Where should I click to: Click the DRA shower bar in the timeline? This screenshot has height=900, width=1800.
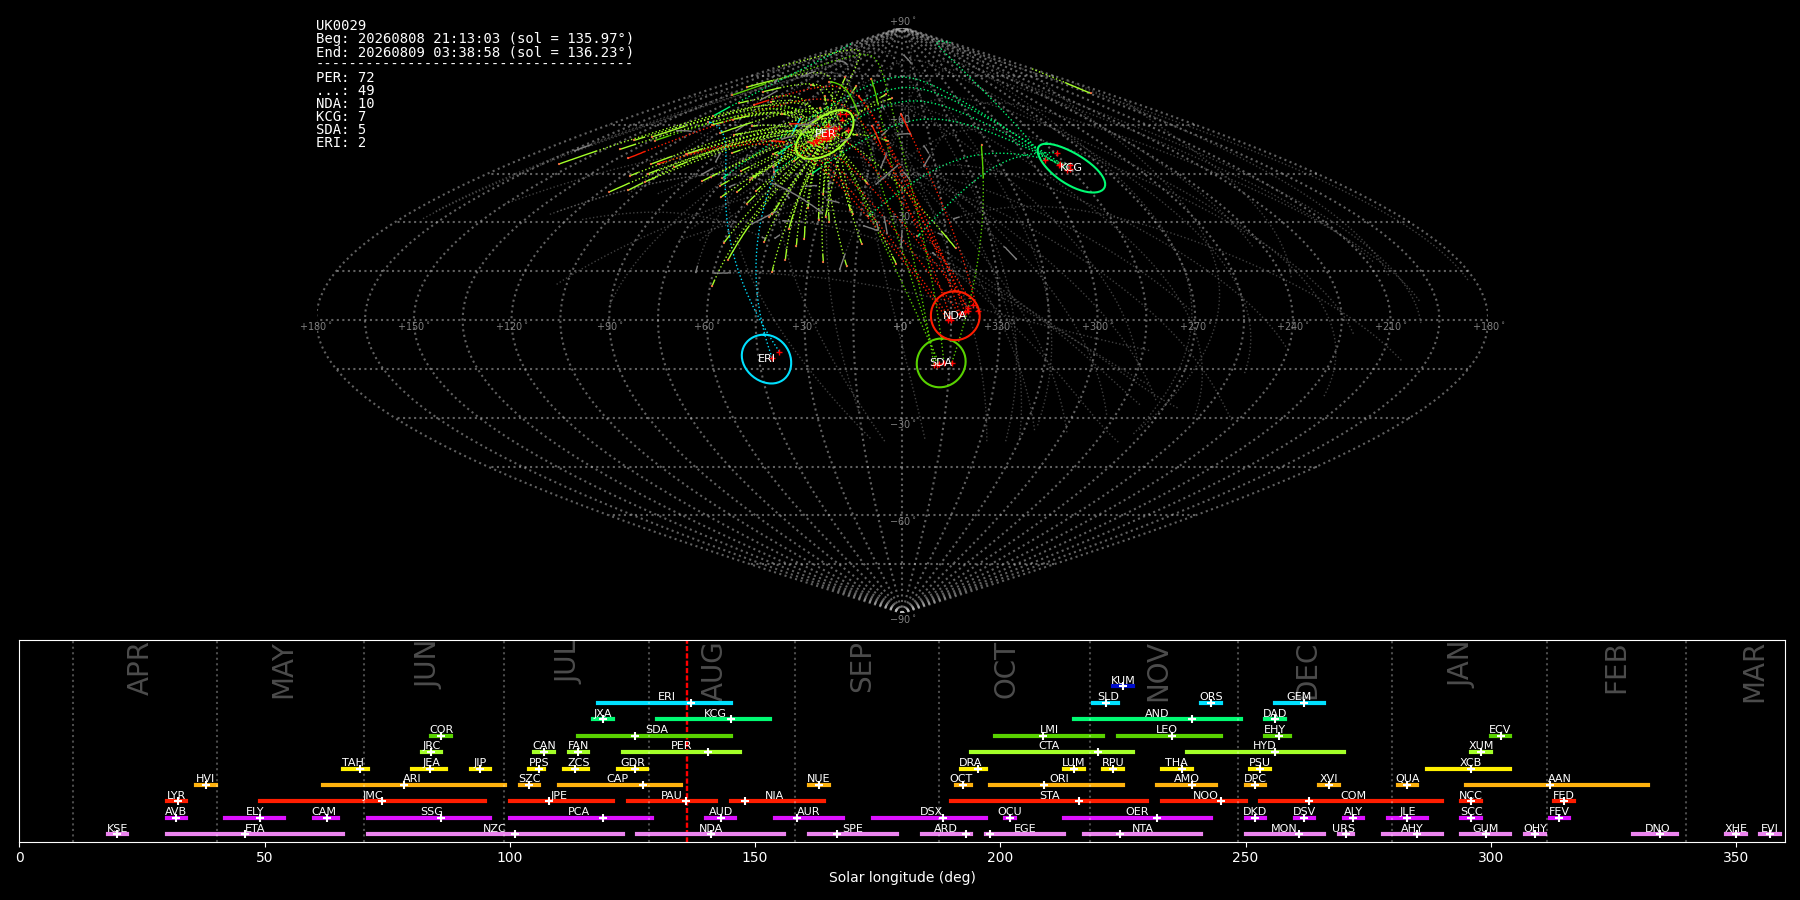coord(973,769)
